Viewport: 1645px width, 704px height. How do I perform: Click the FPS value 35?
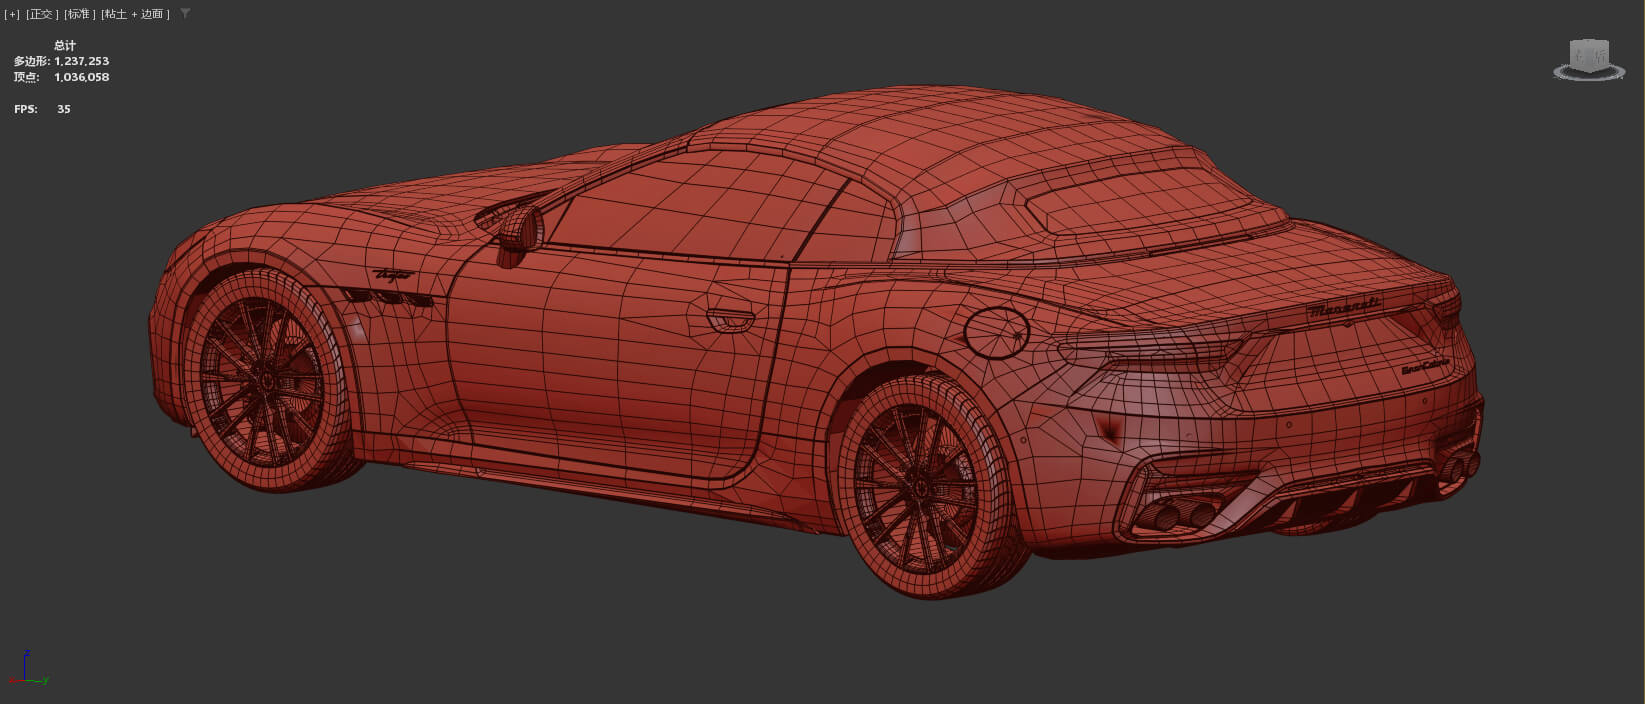tap(64, 109)
